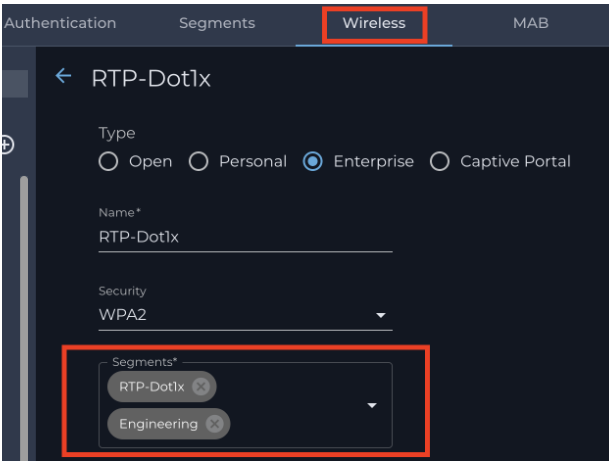Click the highlighted sidebar item block
The width and height of the screenshot is (609, 464).
point(15,83)
